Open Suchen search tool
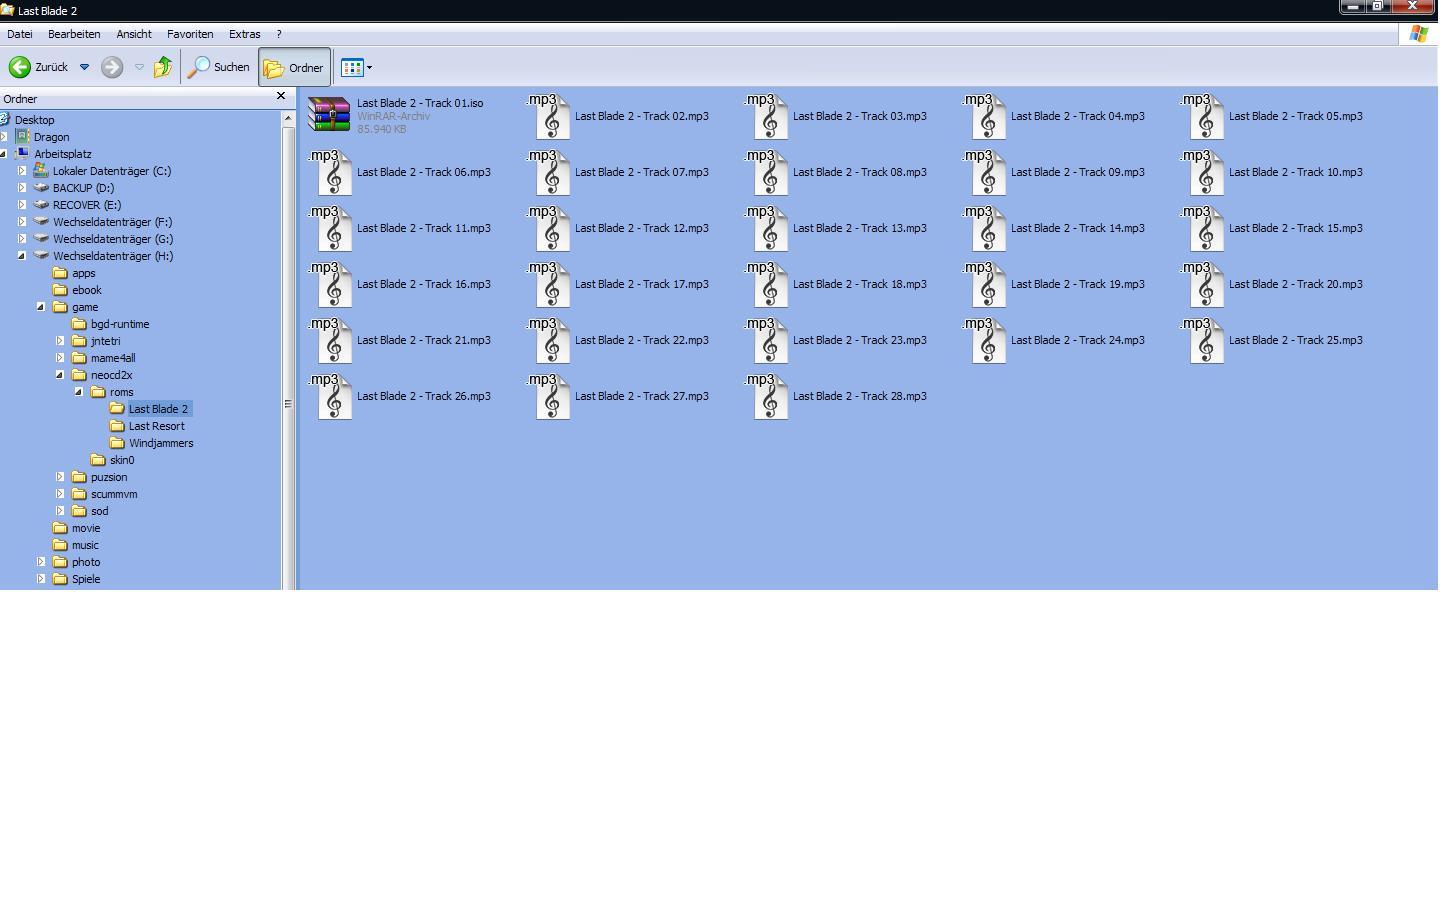1440x900 pixels. (x=219, y=67)
